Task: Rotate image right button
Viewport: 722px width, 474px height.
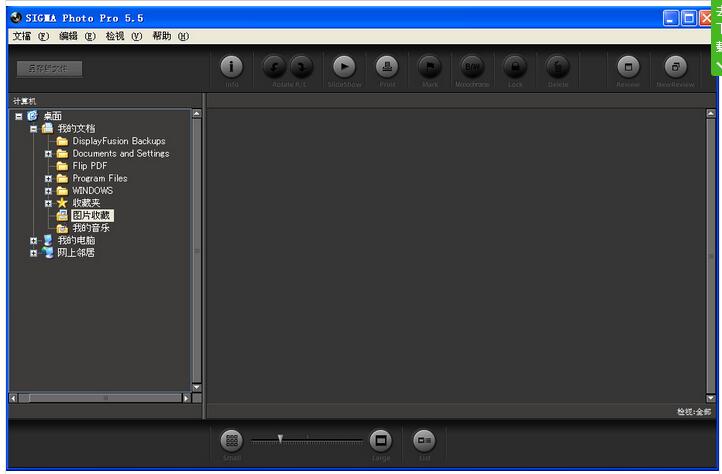Action: 302,67
